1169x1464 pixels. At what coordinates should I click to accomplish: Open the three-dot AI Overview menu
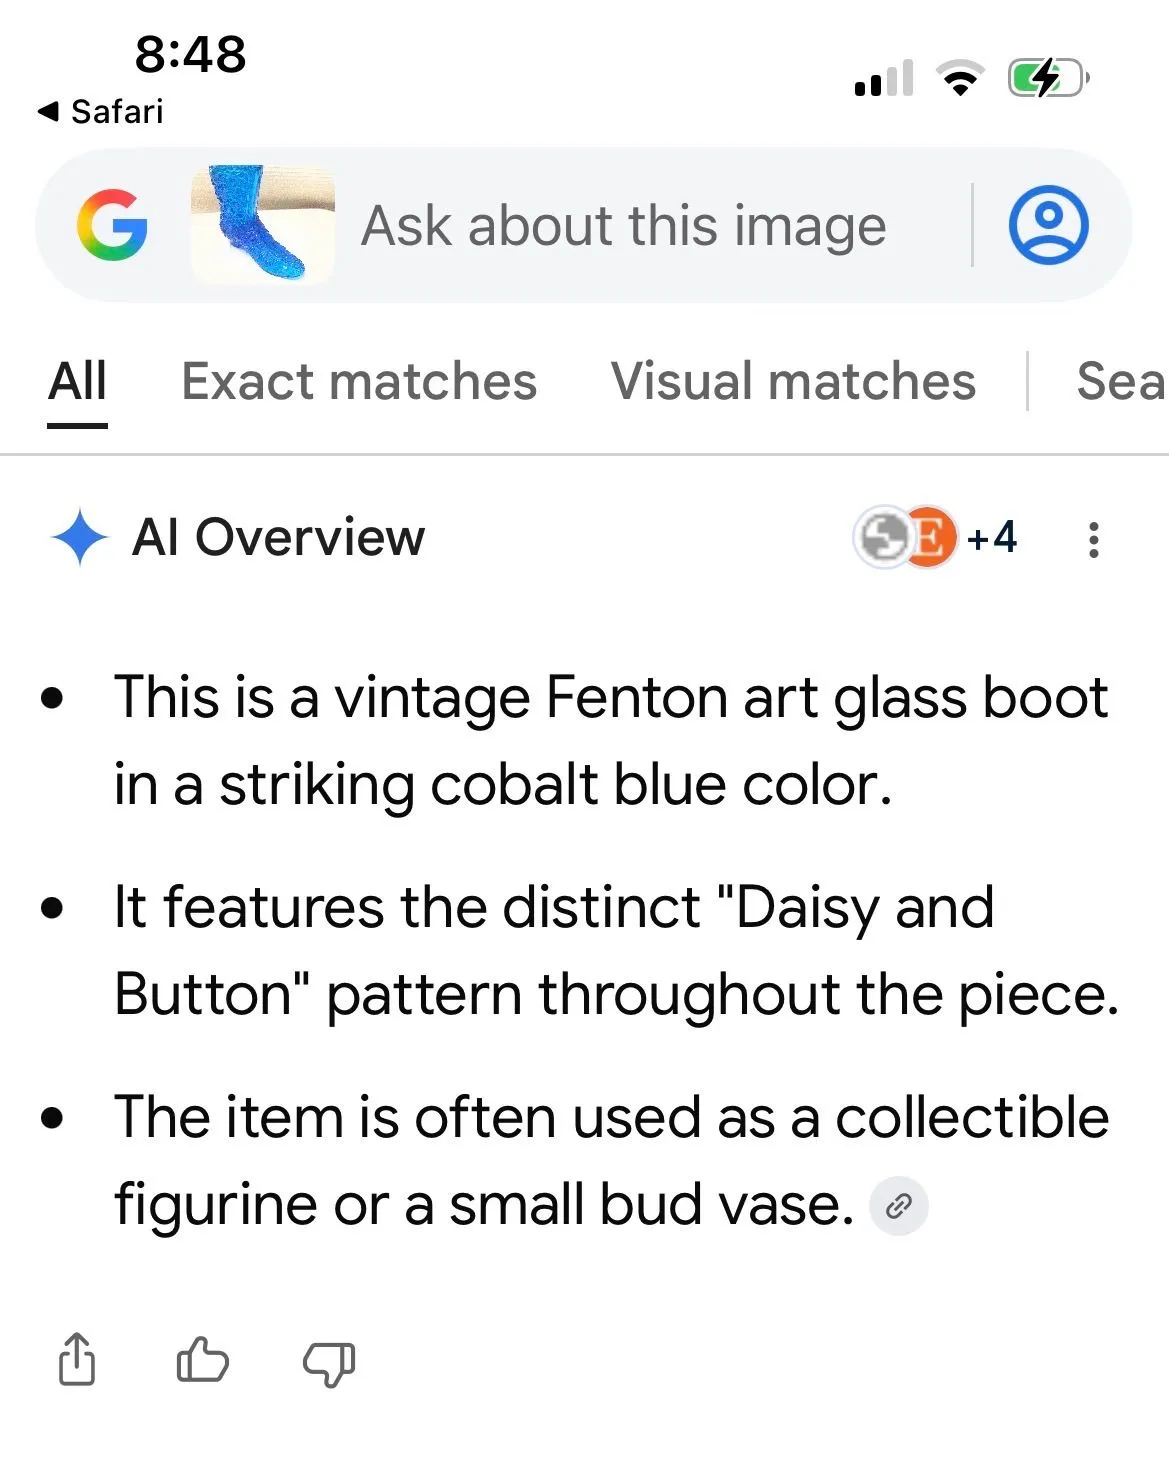coord(1093,539)
